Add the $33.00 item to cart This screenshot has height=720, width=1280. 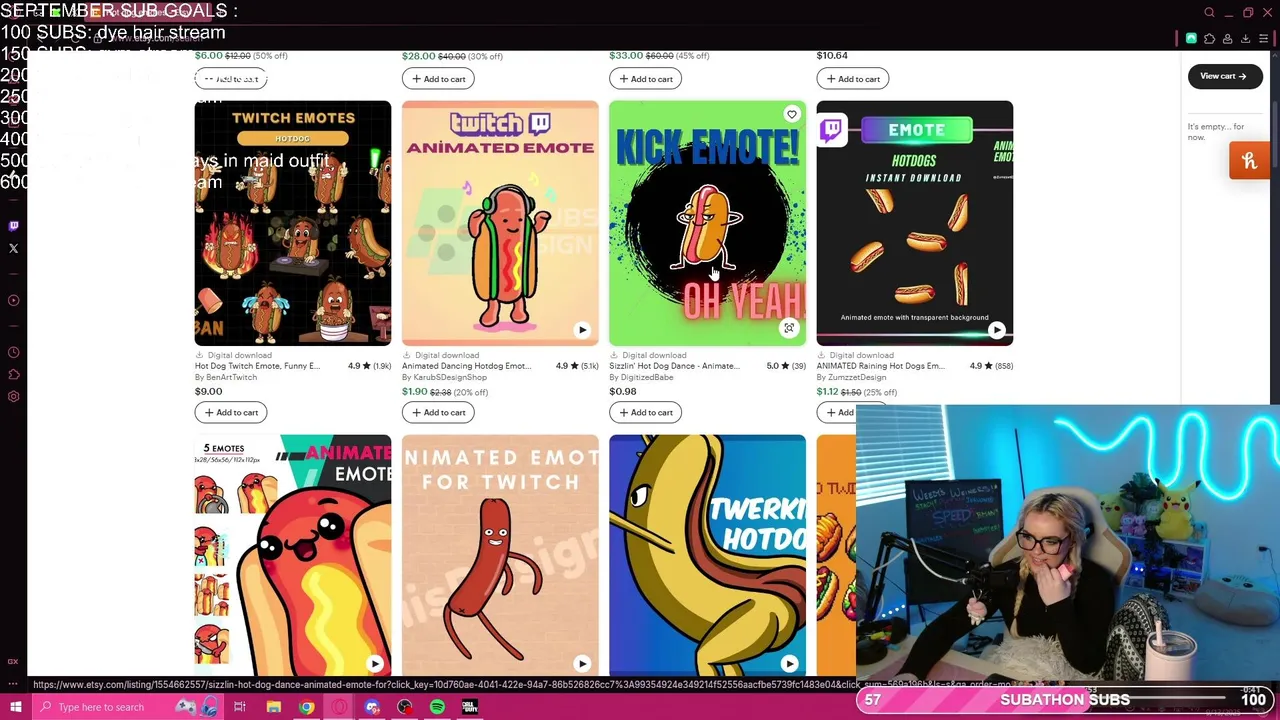(645, 79)
